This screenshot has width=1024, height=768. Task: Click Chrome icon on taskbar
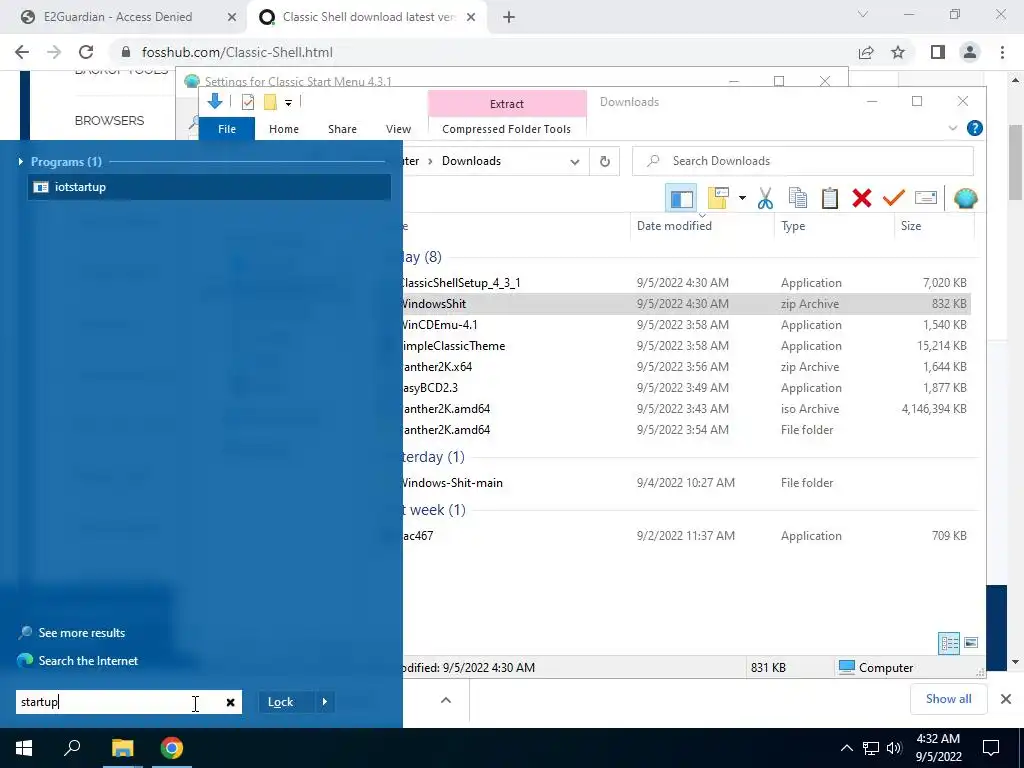[x=172, y=748]
